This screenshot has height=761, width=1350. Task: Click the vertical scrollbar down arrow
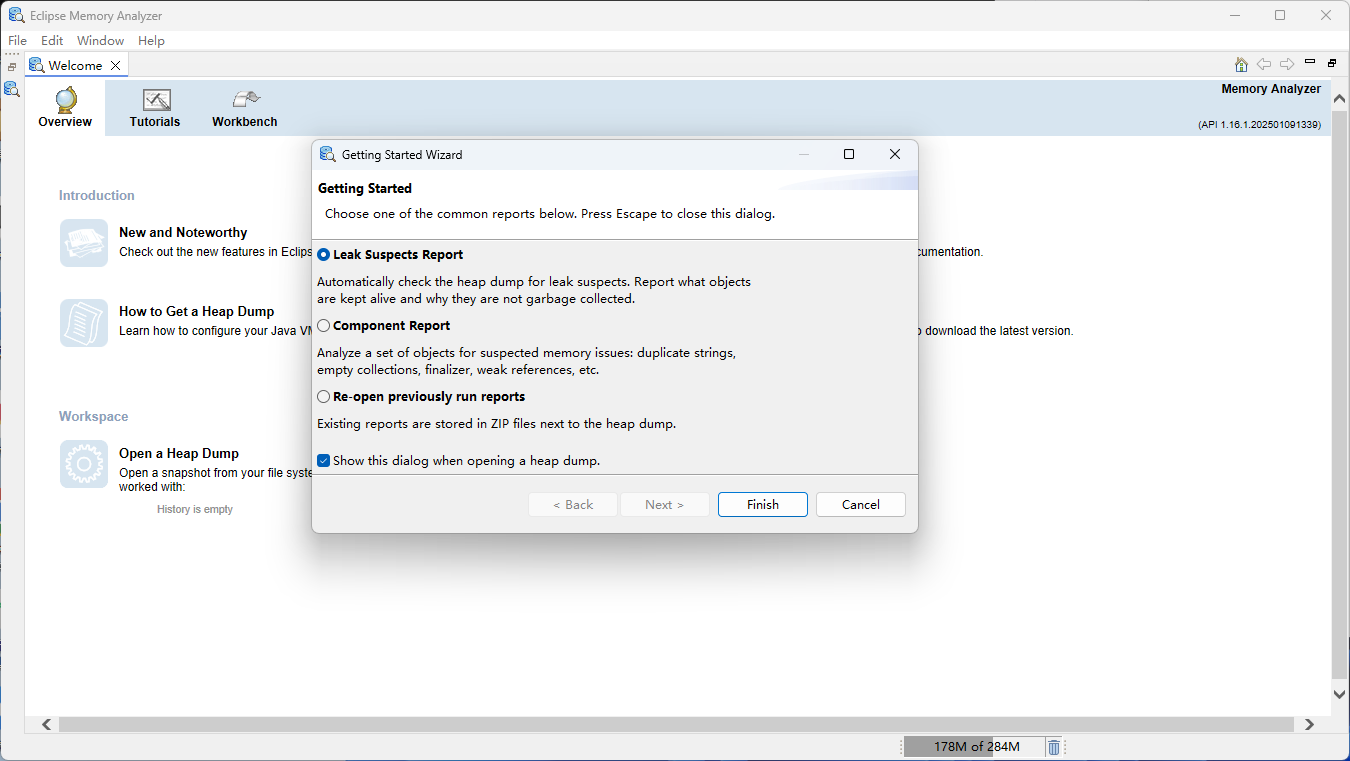[1340, 694]
